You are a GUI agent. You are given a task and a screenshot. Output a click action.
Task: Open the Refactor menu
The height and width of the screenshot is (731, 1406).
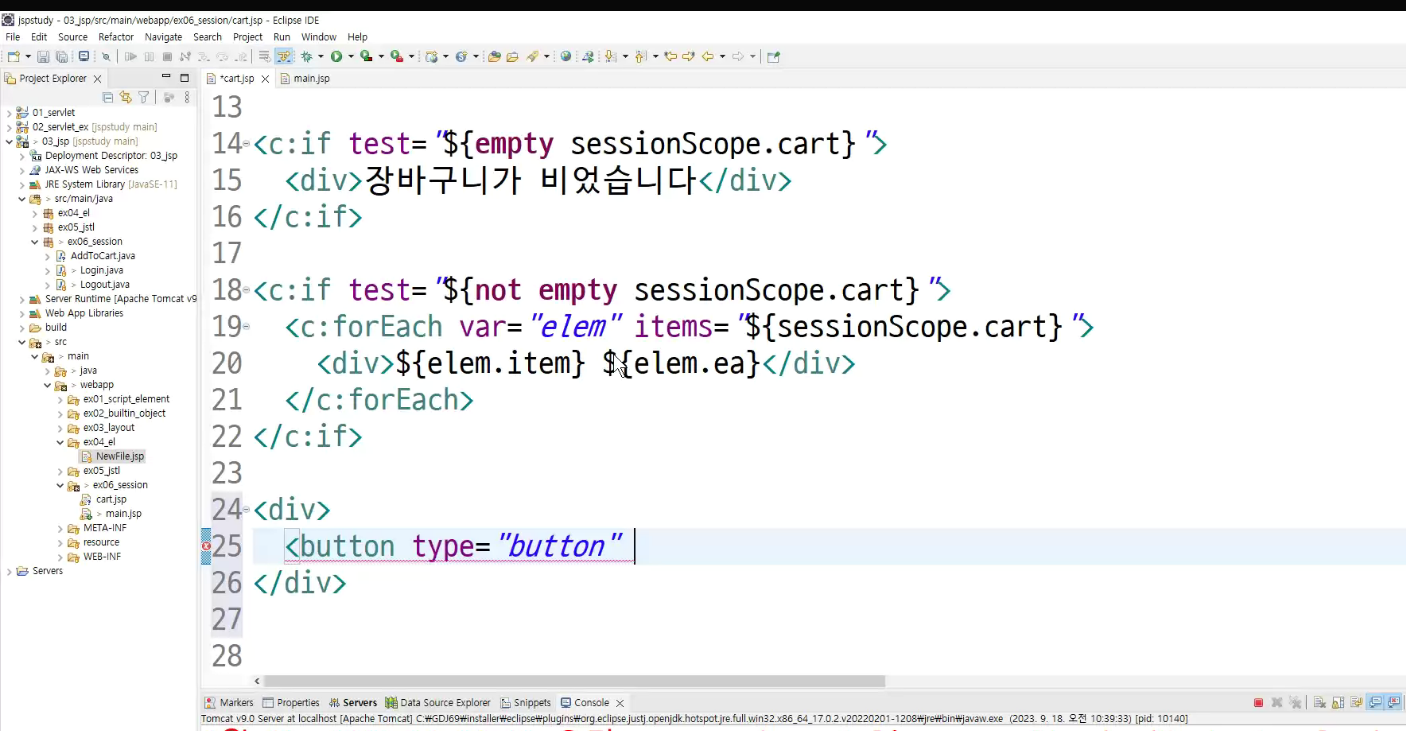coord(116,37)
